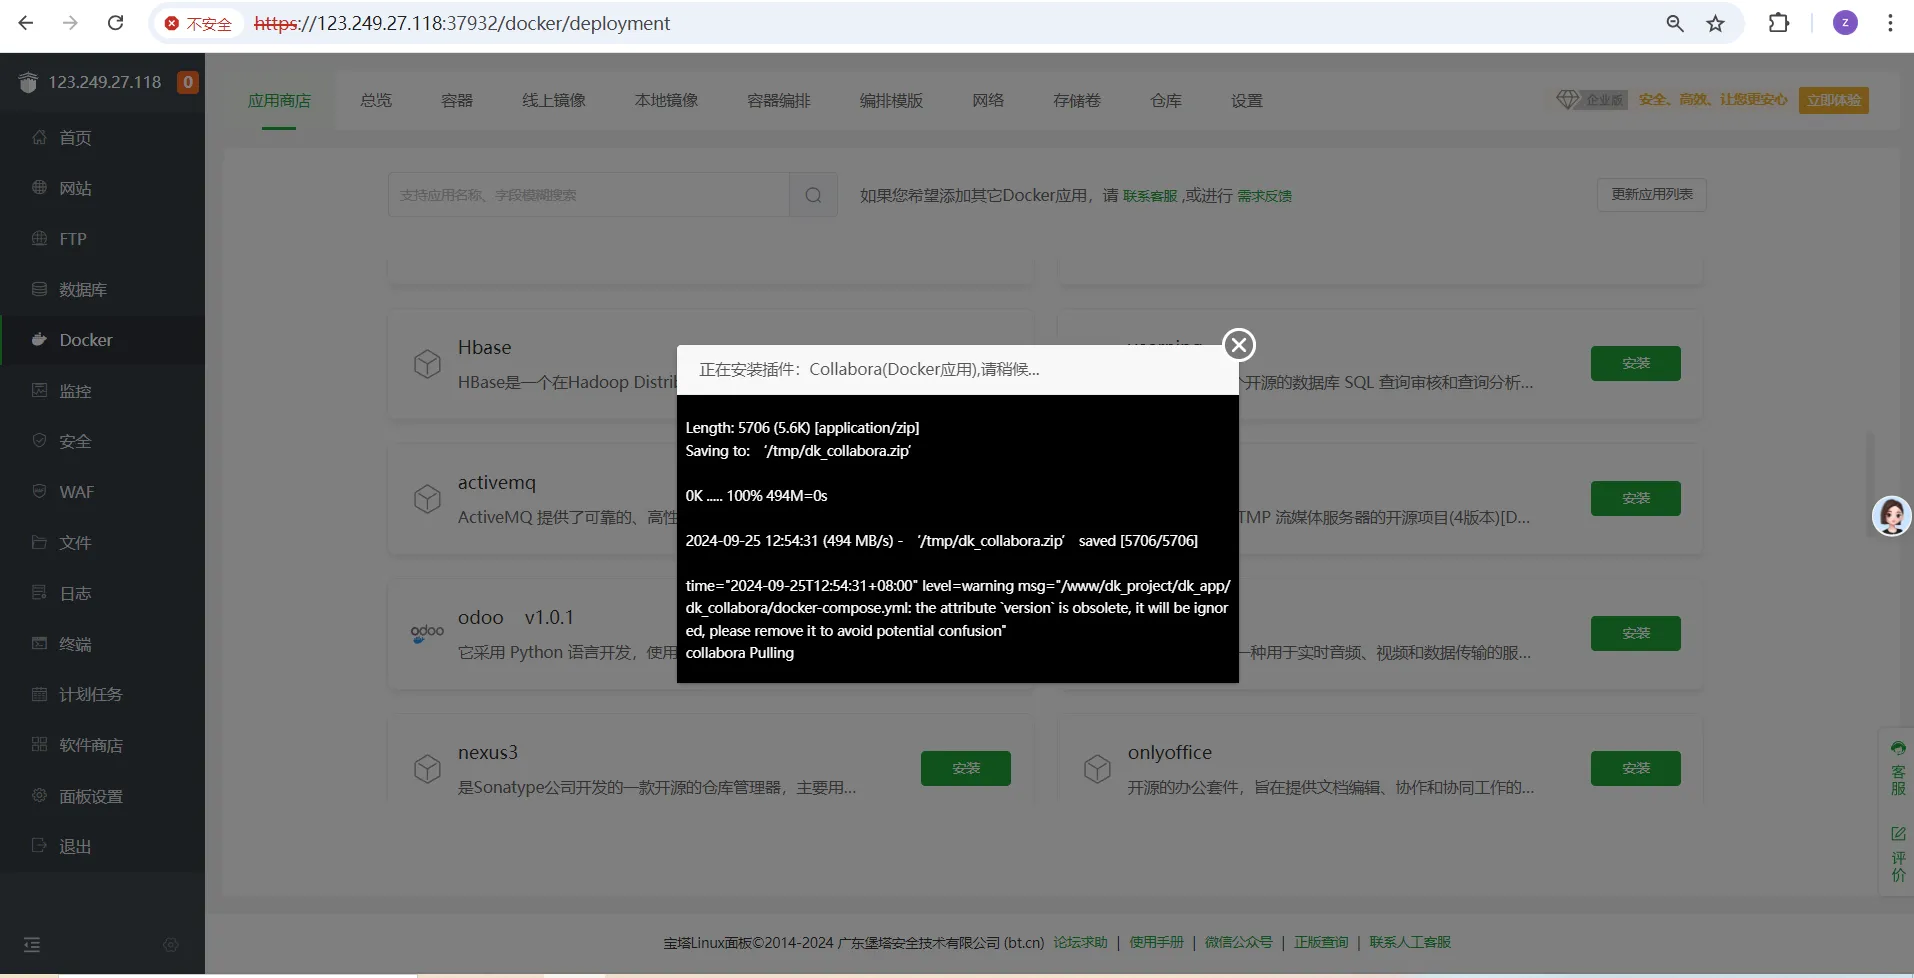Open the 需求反馈 feedback link
This screenshot has height=978, width=1914.
point(1265,196)
